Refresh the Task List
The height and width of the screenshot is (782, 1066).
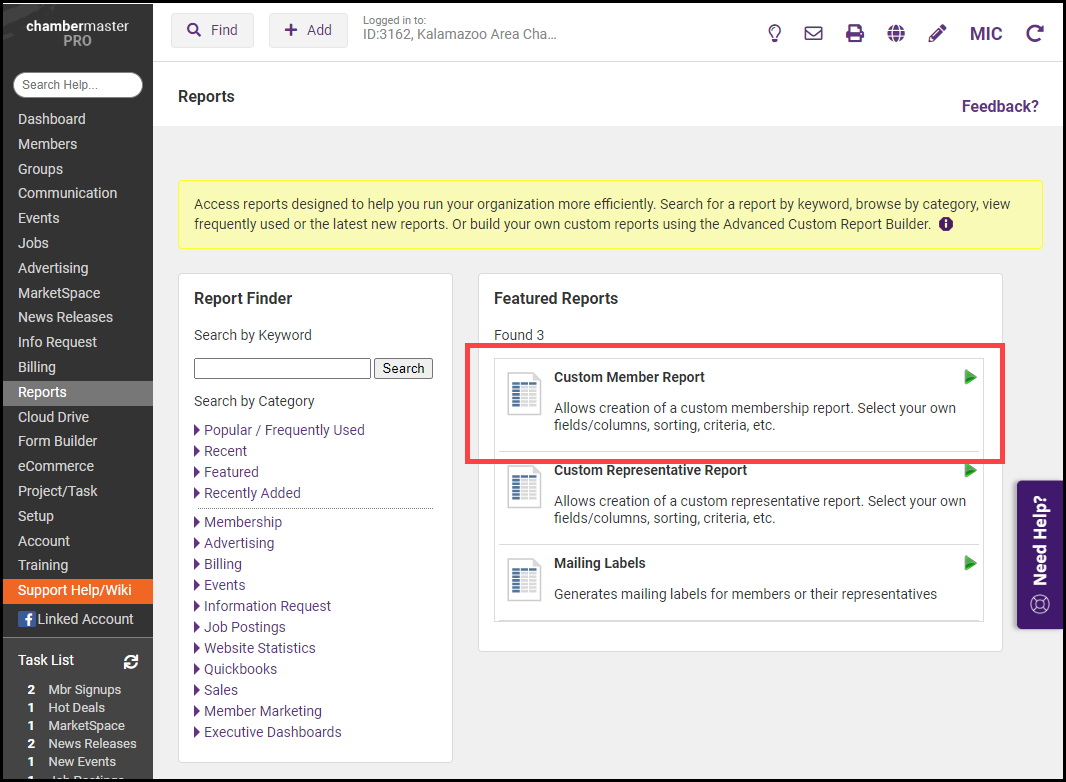(131, 661)
